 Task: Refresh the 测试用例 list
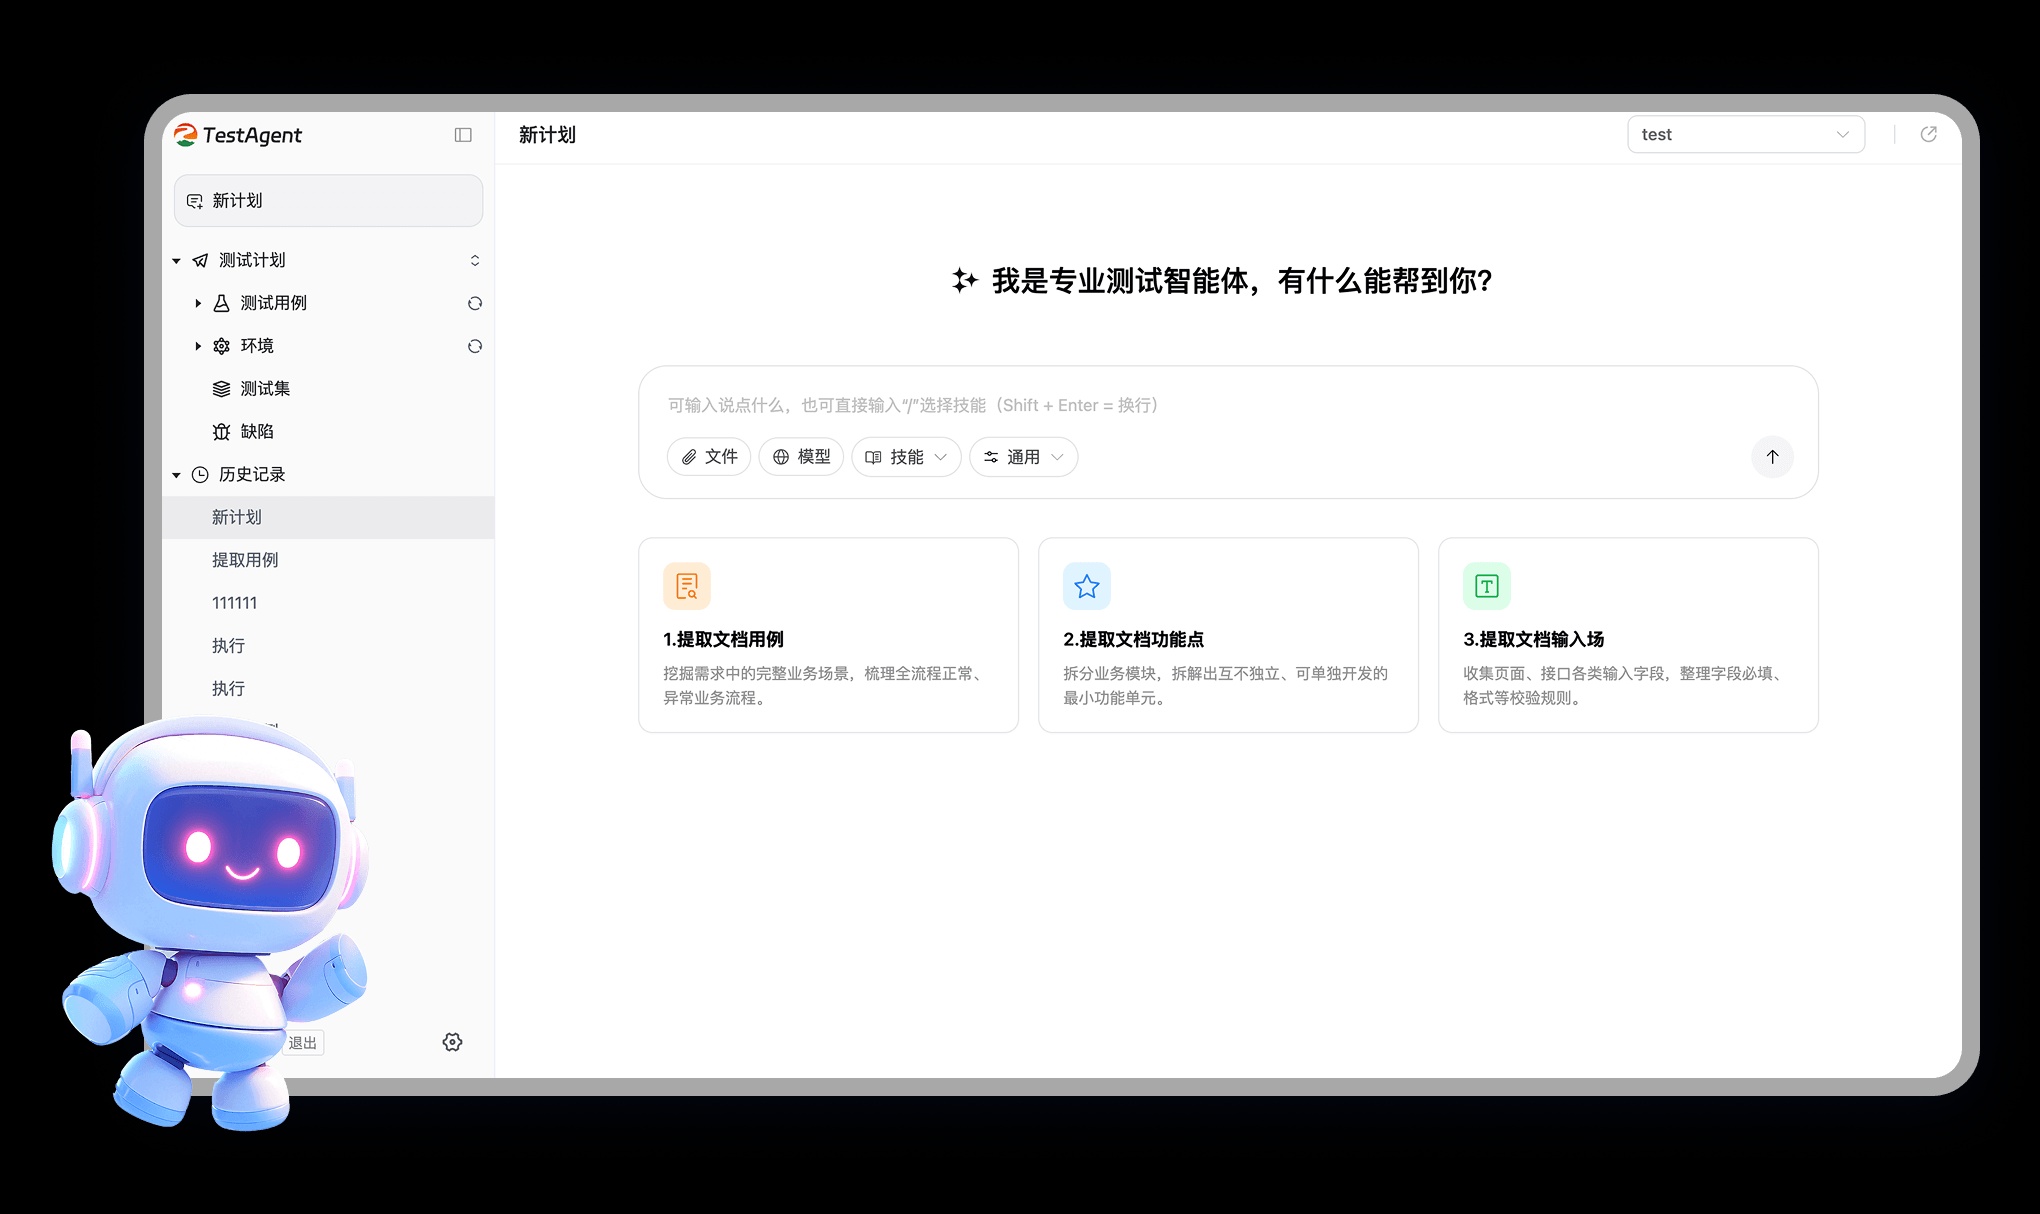[x=475, y=303]
